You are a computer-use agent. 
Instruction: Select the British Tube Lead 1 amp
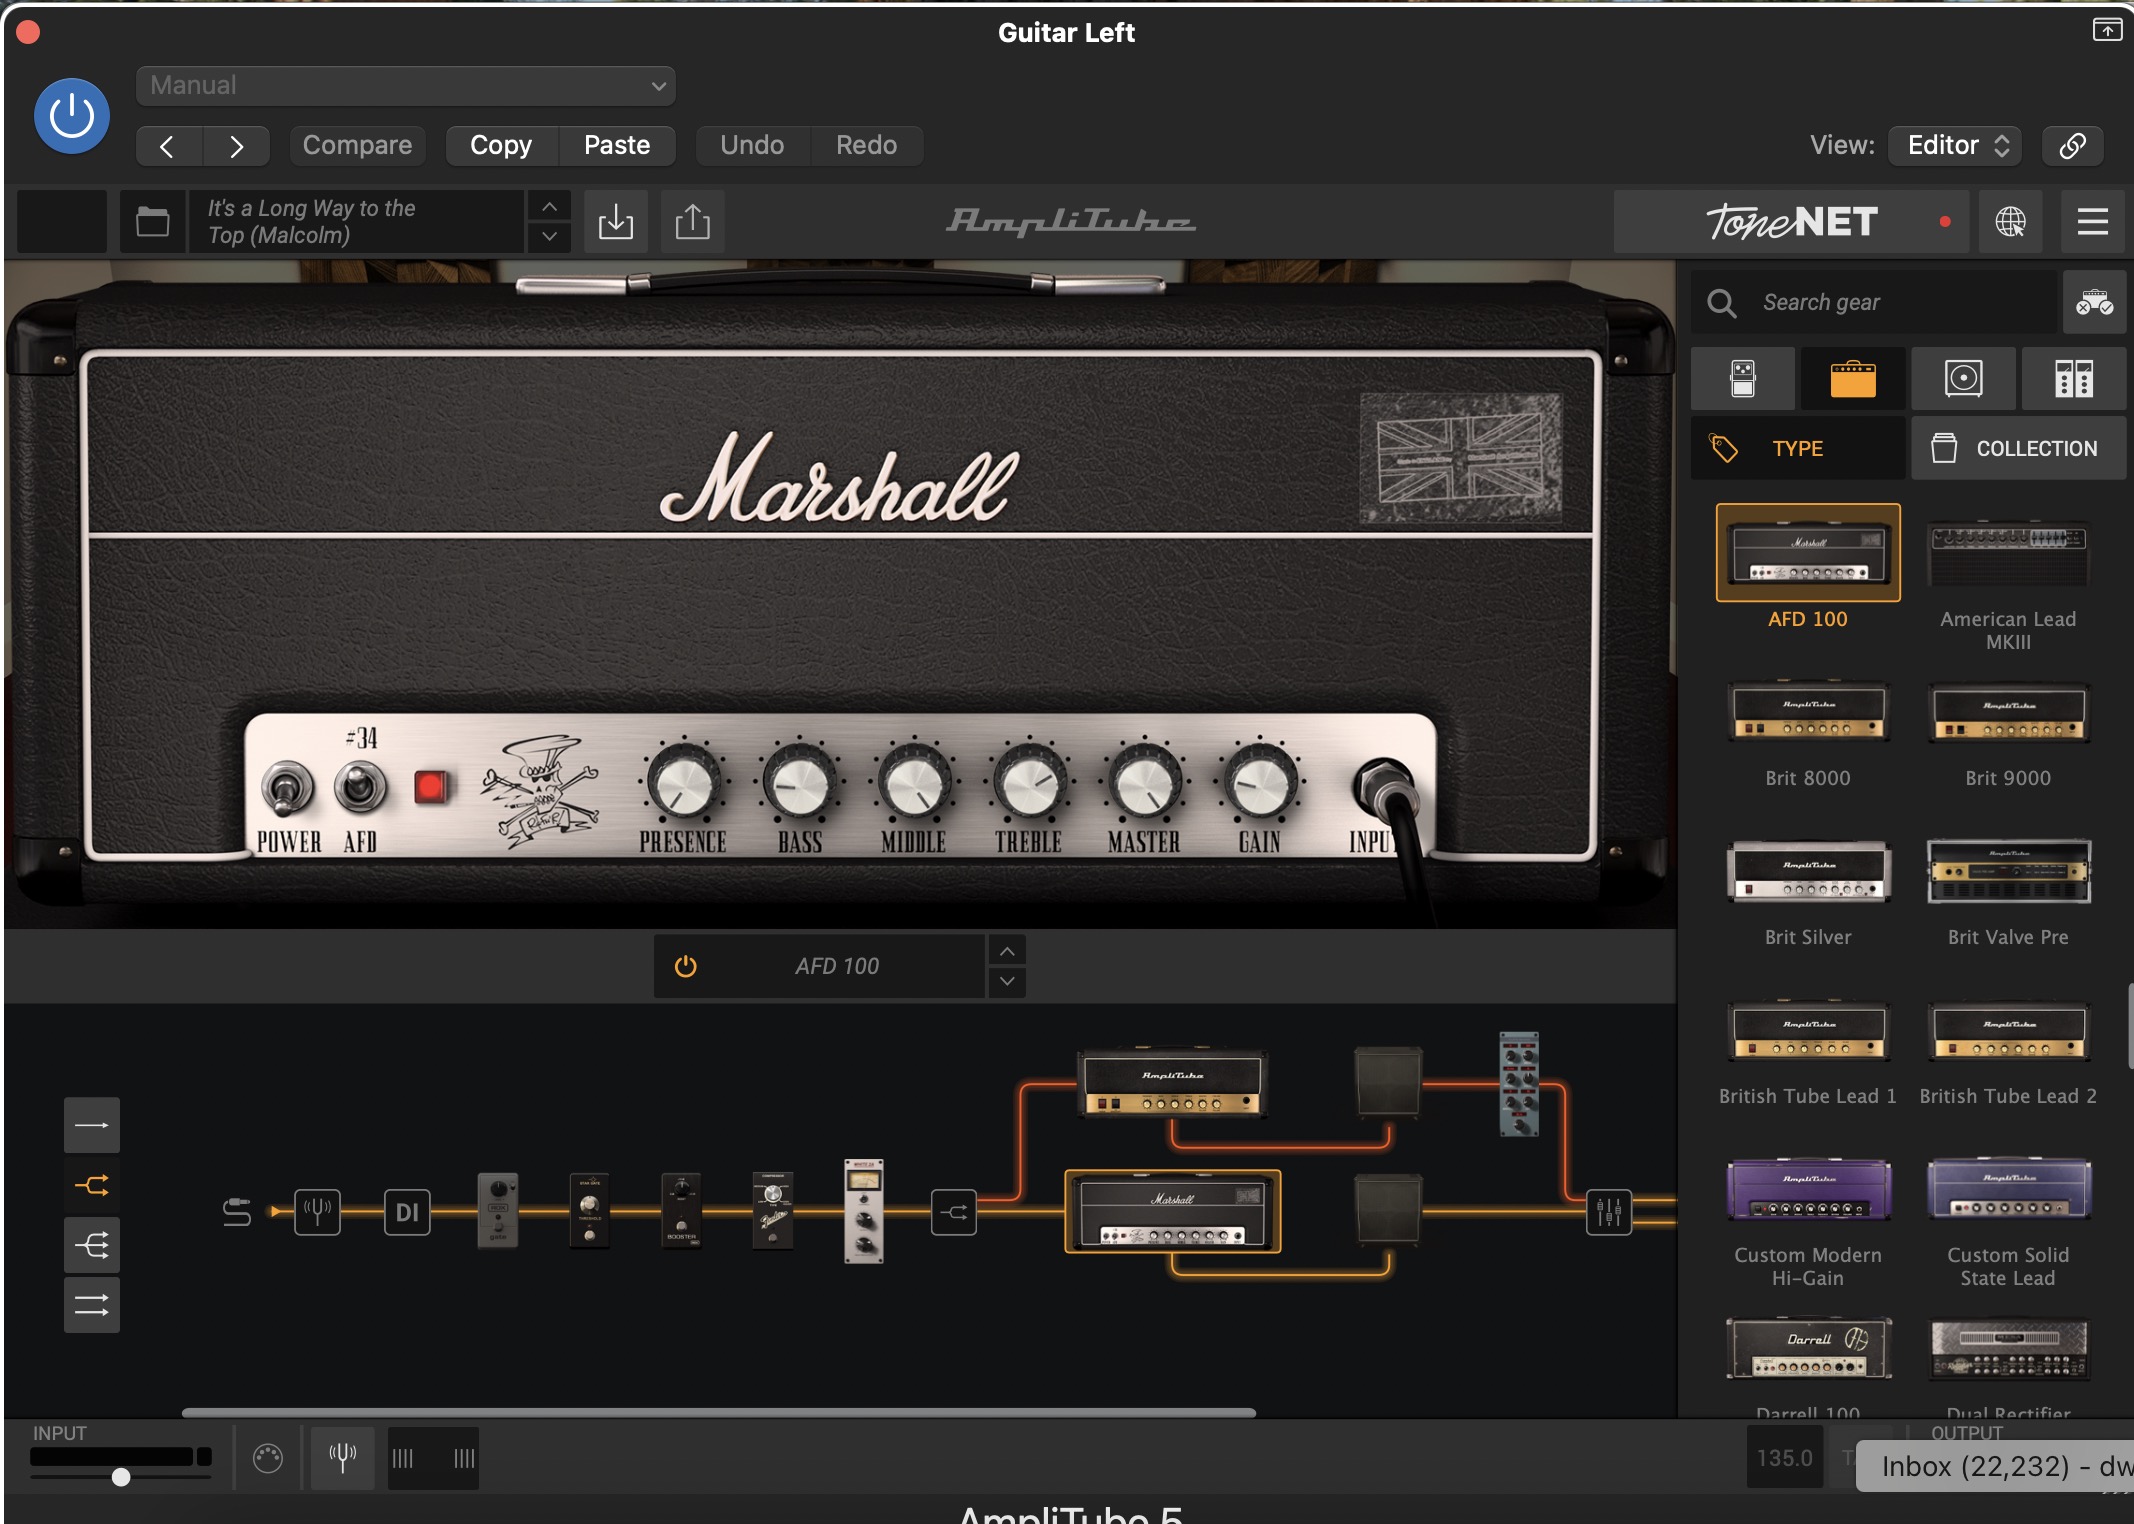(1808, 1031)
